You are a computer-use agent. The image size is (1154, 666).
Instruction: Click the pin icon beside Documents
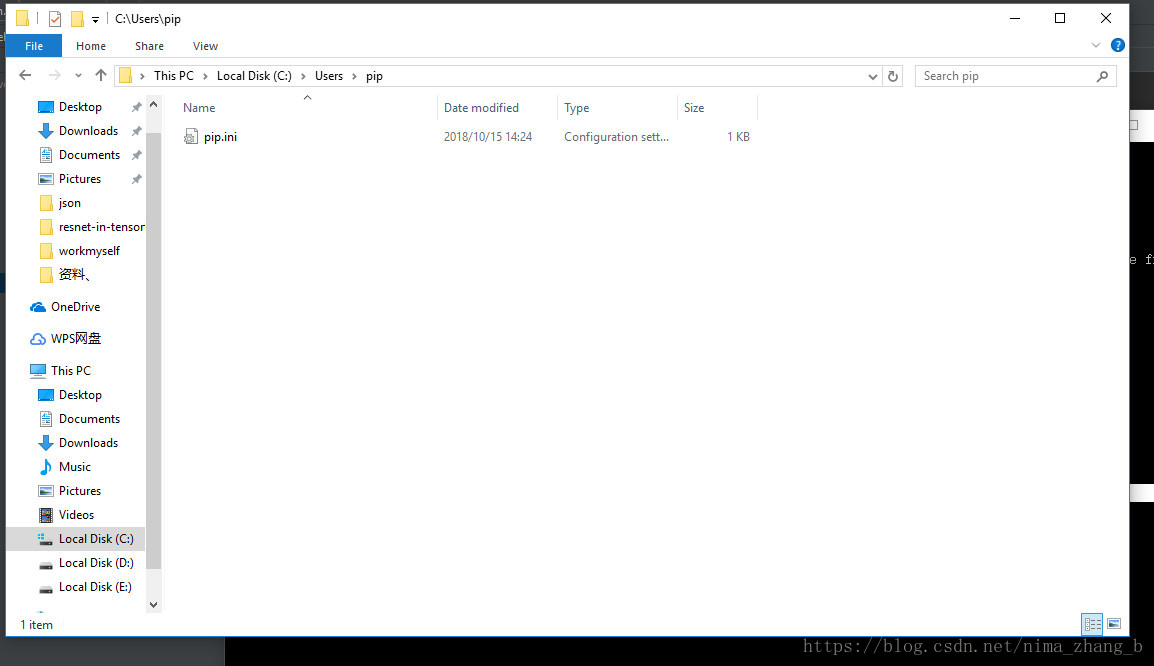click(x=136, y=155)
